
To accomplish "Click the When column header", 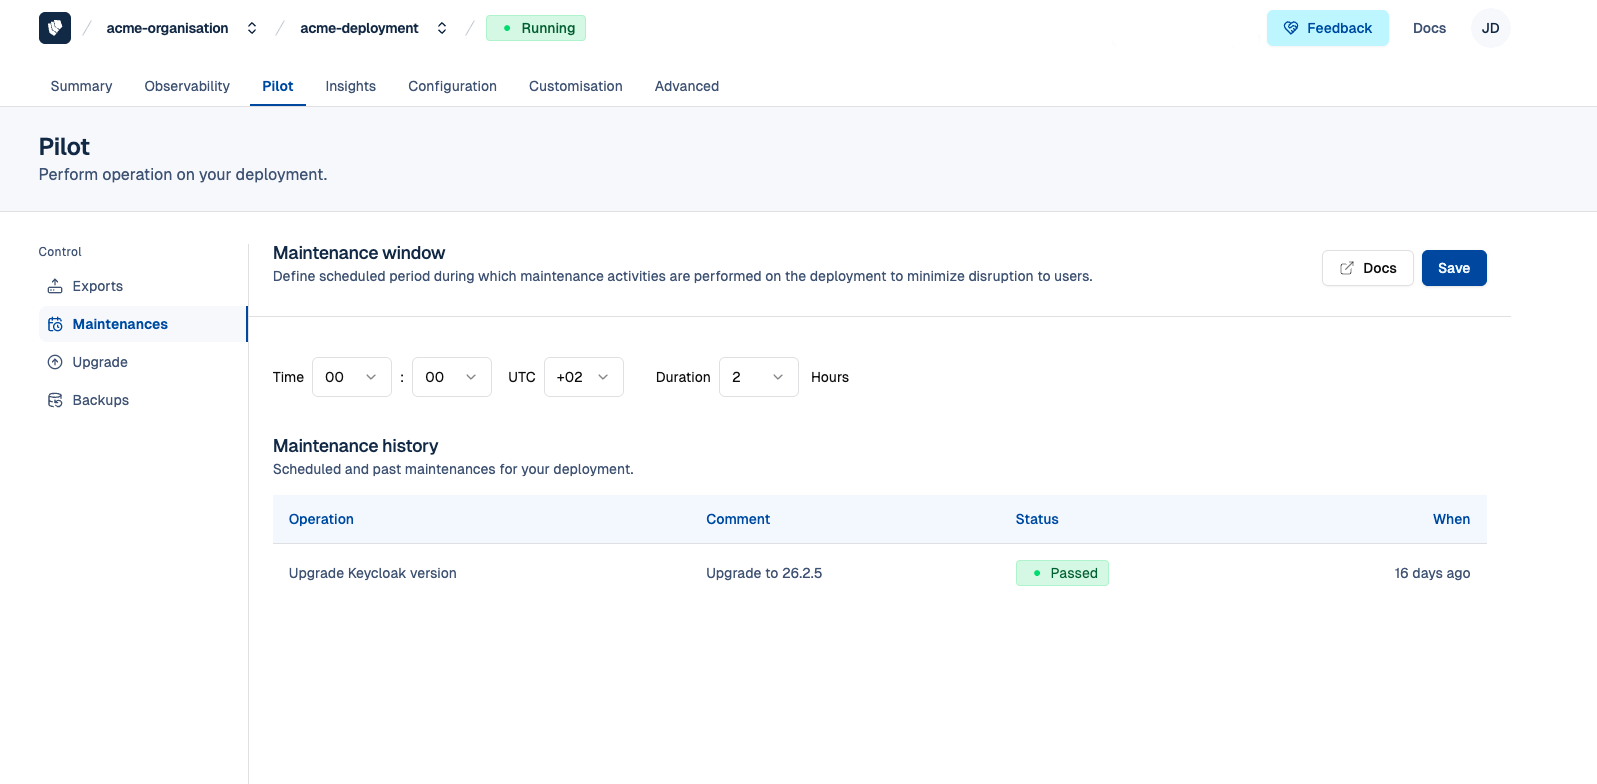I will tap(1451, 519).
